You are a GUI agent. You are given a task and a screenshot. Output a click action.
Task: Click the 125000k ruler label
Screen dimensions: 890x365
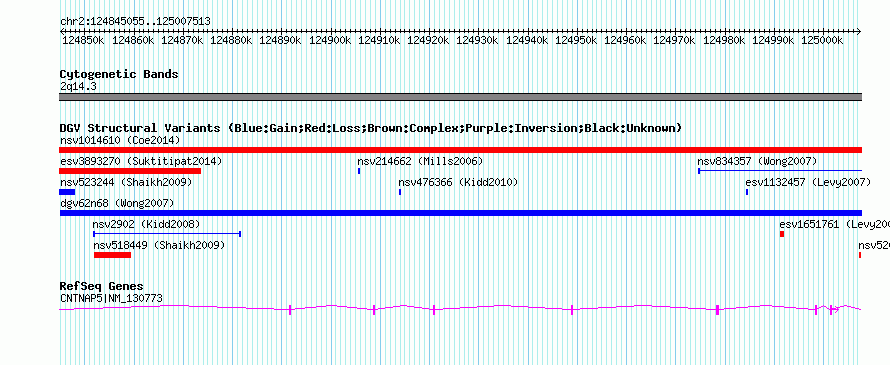821,40
